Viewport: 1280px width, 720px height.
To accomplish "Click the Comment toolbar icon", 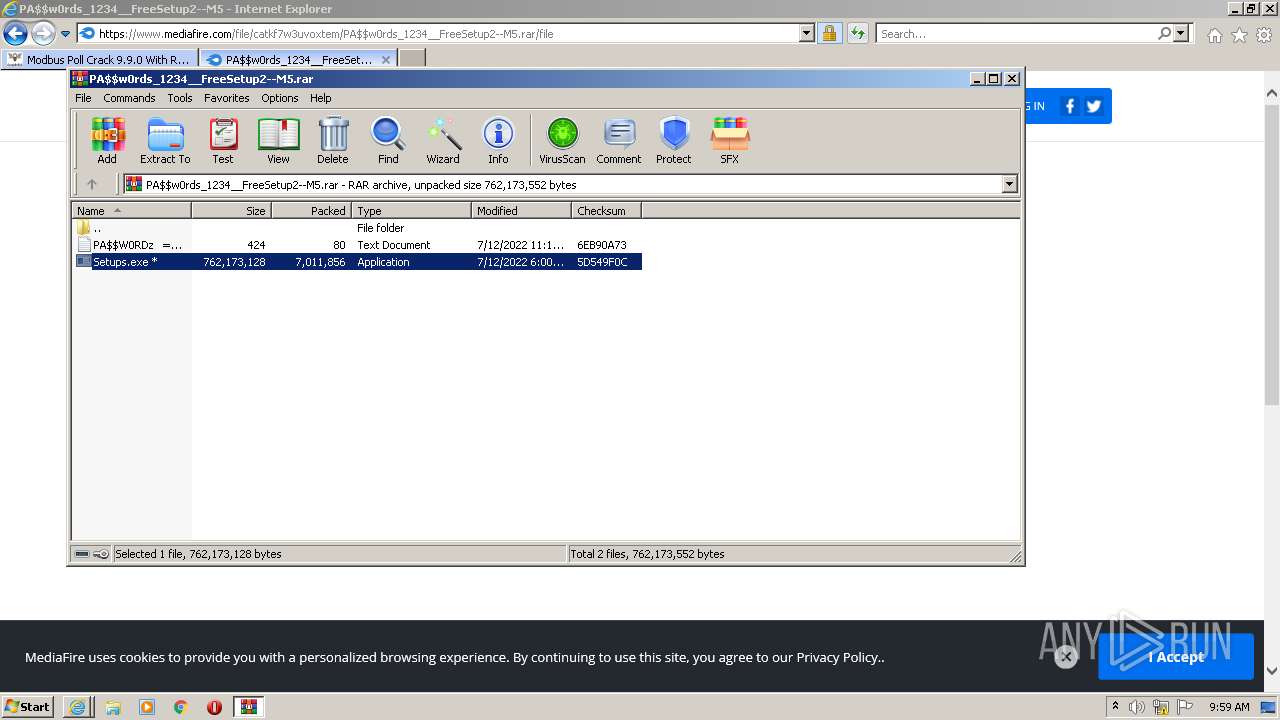I will coord(619,140).
